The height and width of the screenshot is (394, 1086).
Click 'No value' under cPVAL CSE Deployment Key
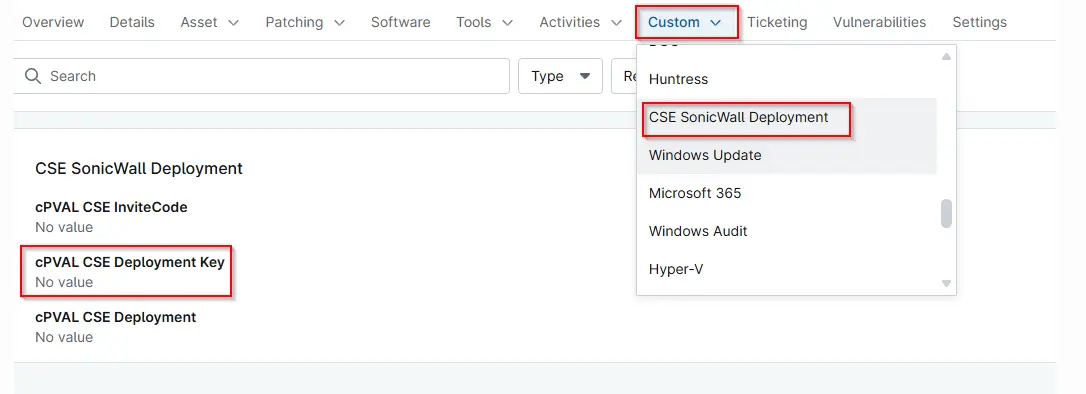tap(64, 282)
